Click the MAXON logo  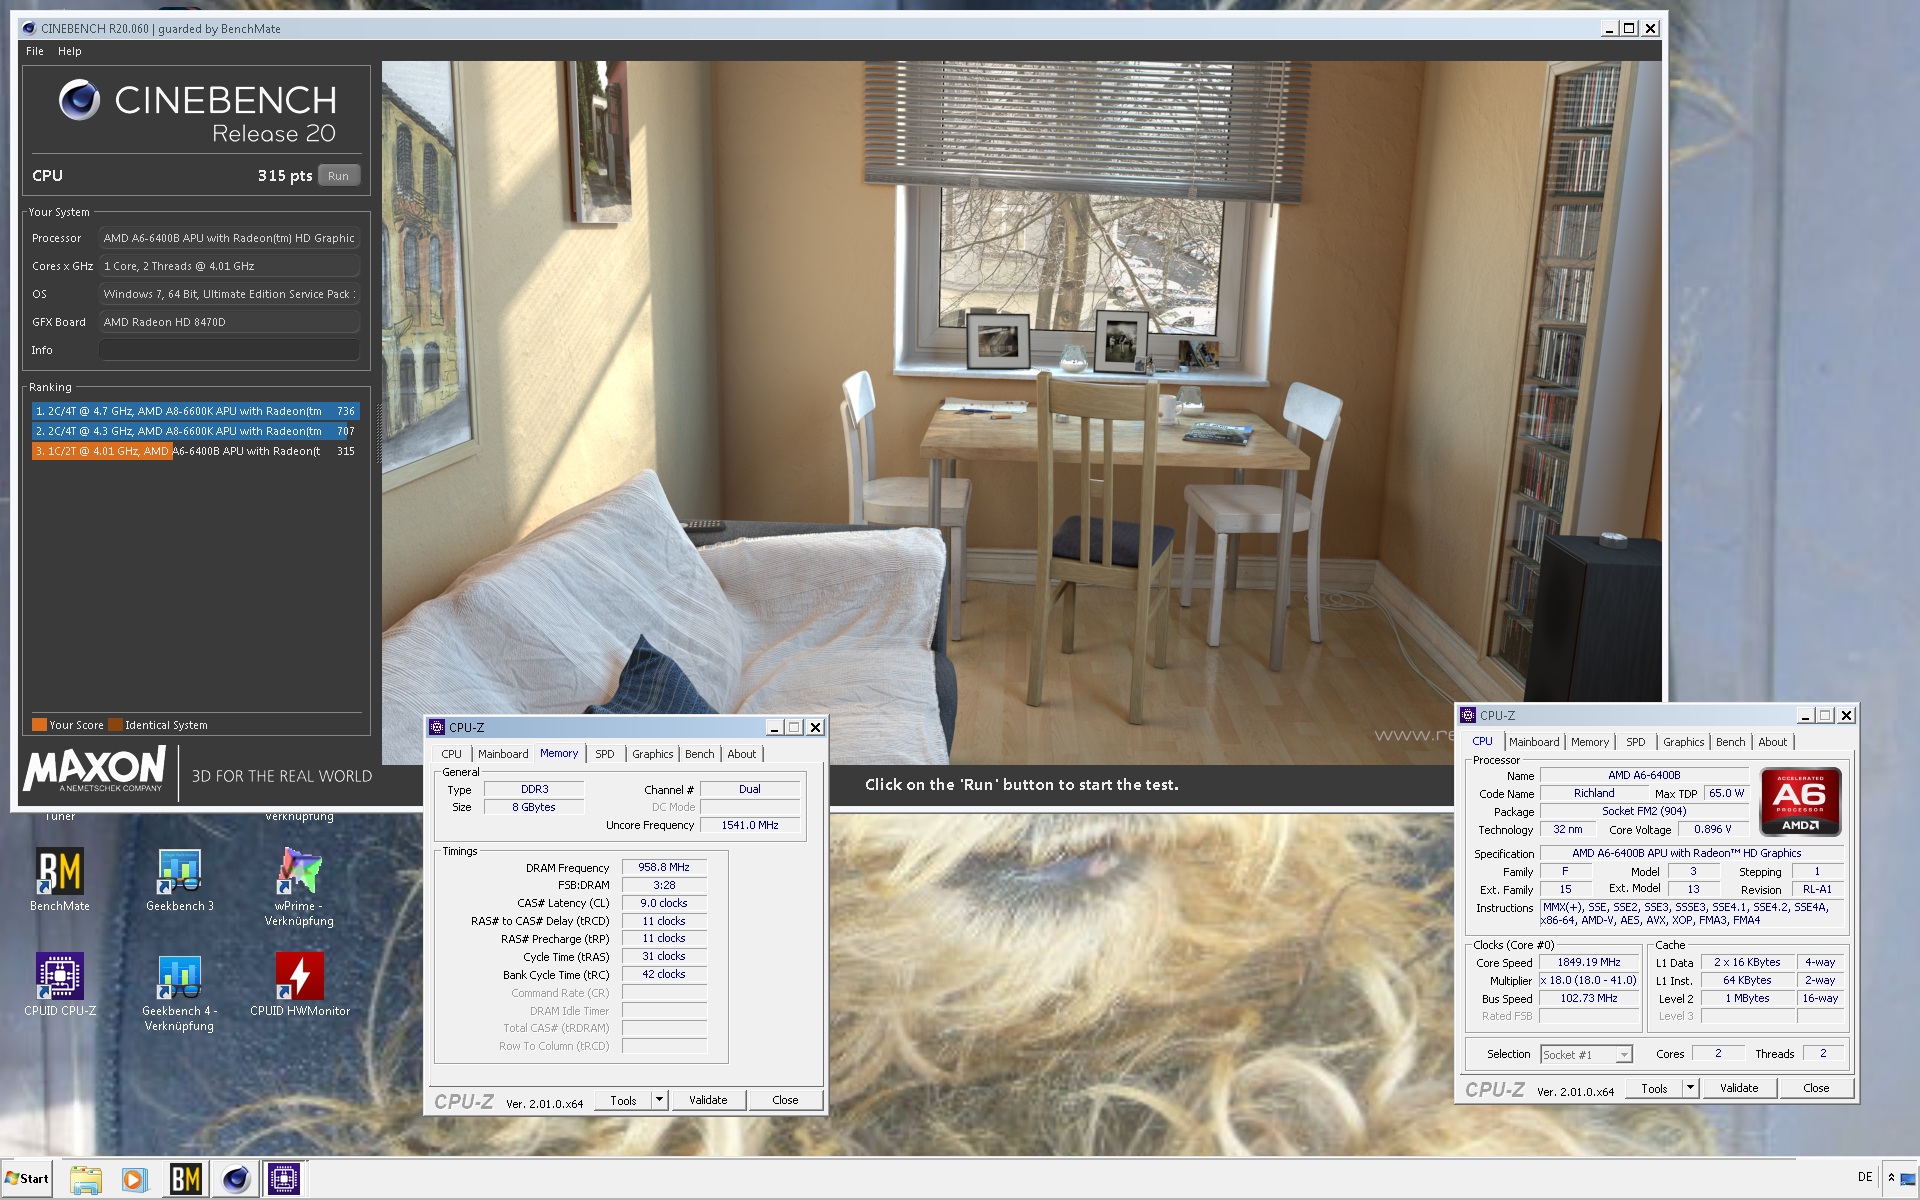point(94,770)
